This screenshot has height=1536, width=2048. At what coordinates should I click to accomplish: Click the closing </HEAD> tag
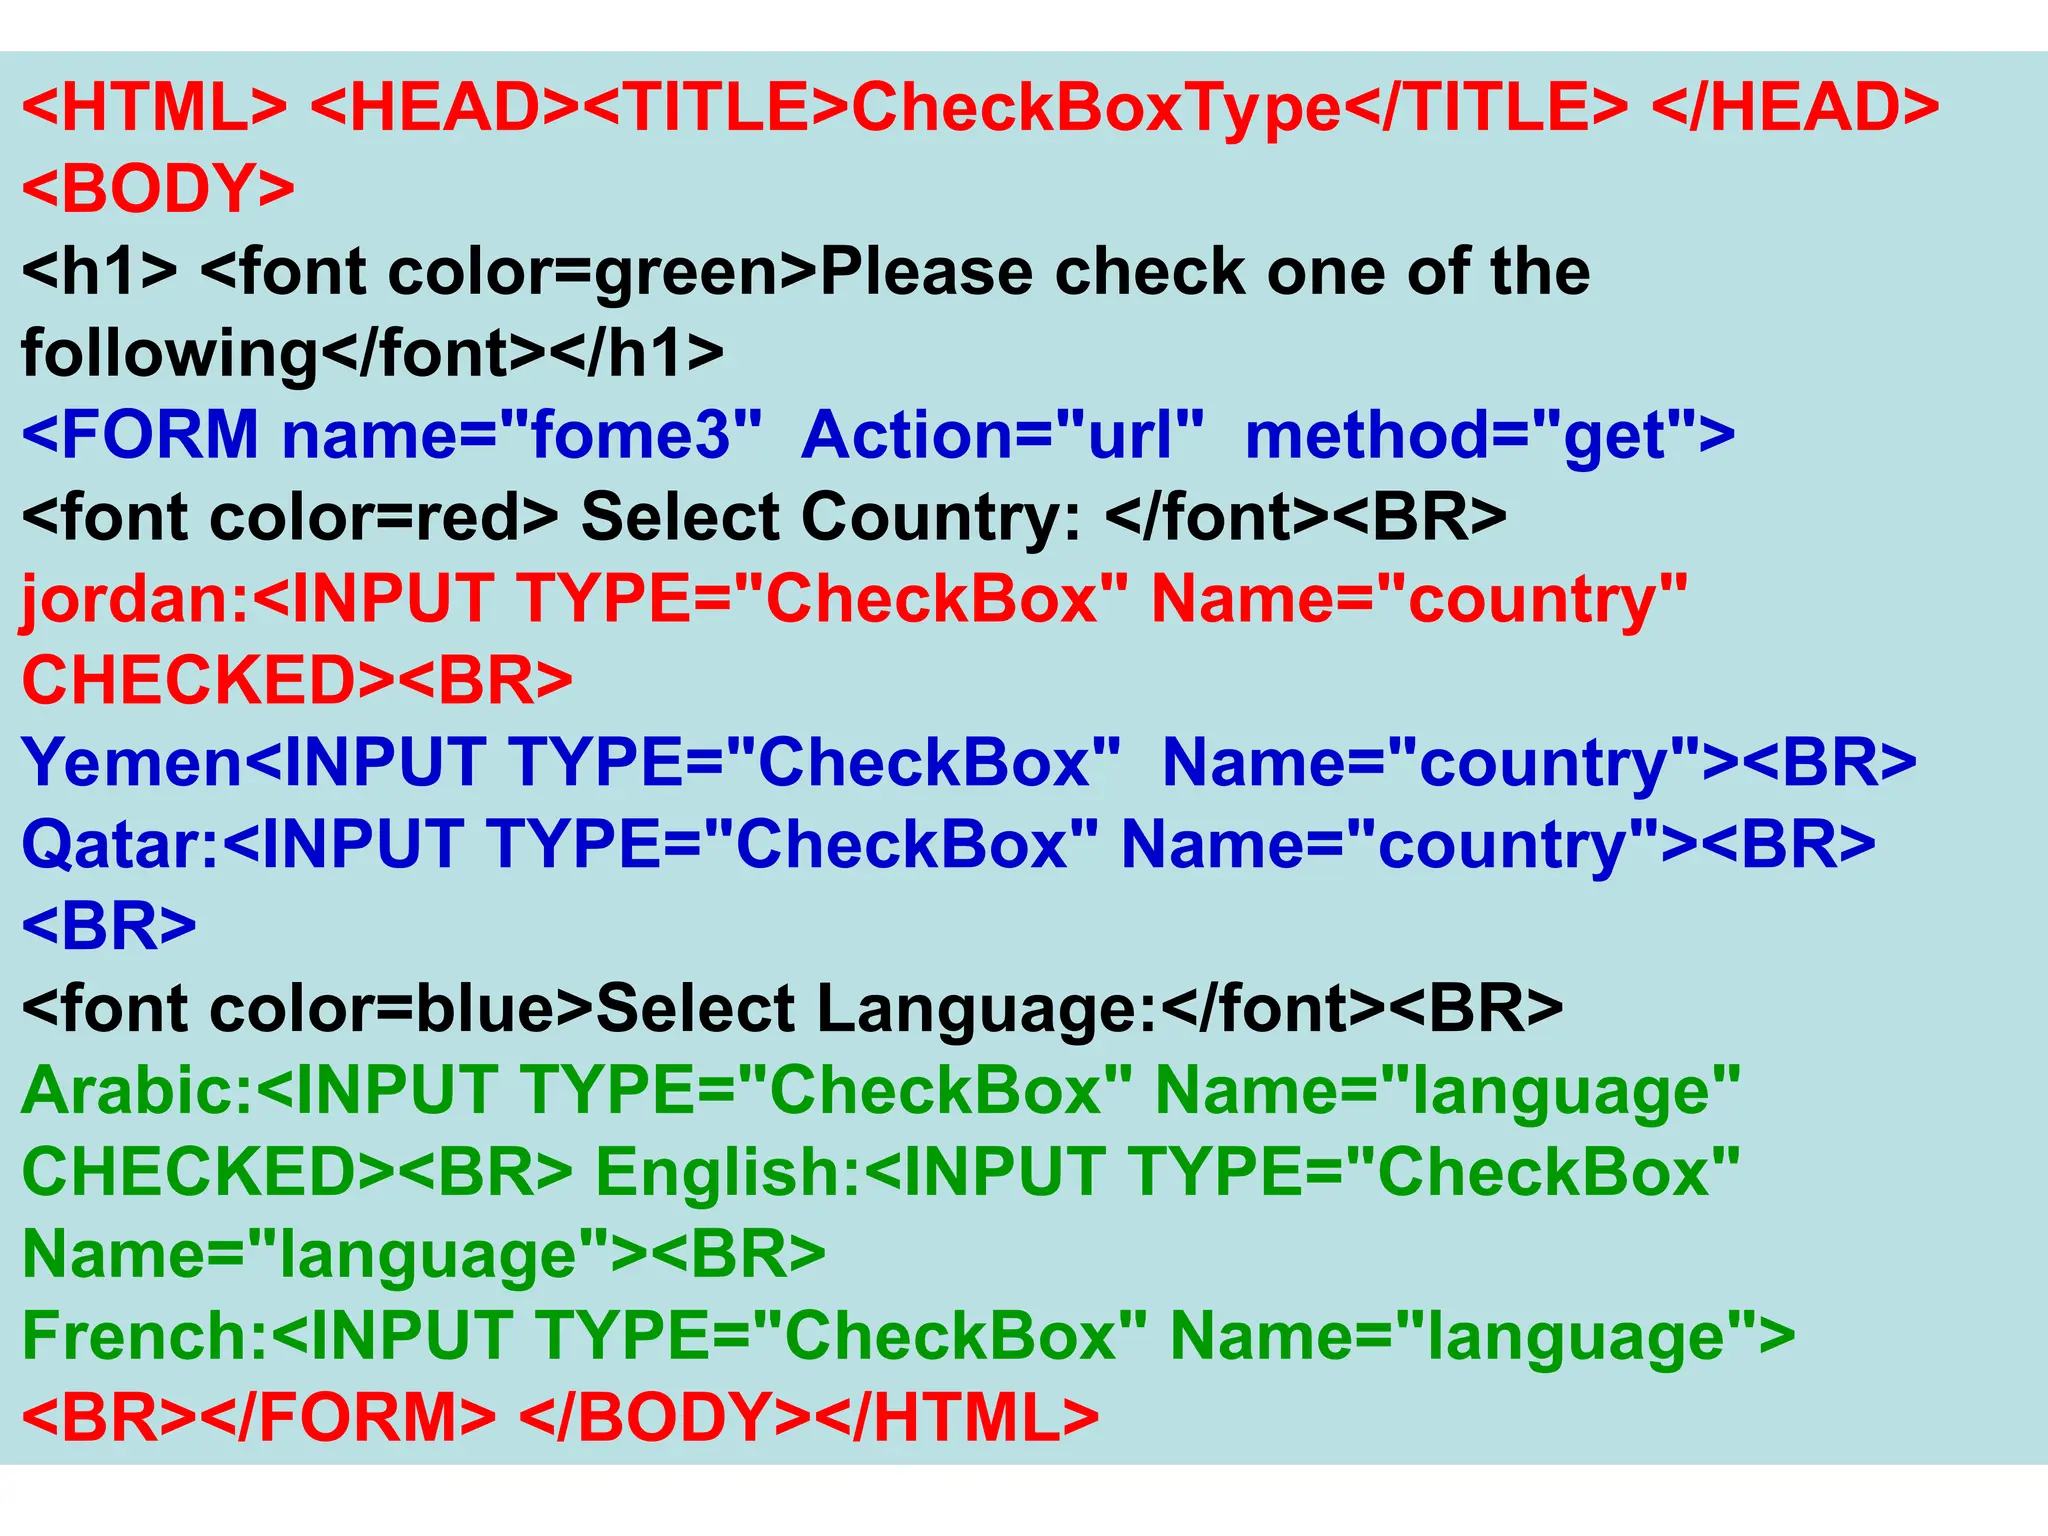click(1794, 108)
